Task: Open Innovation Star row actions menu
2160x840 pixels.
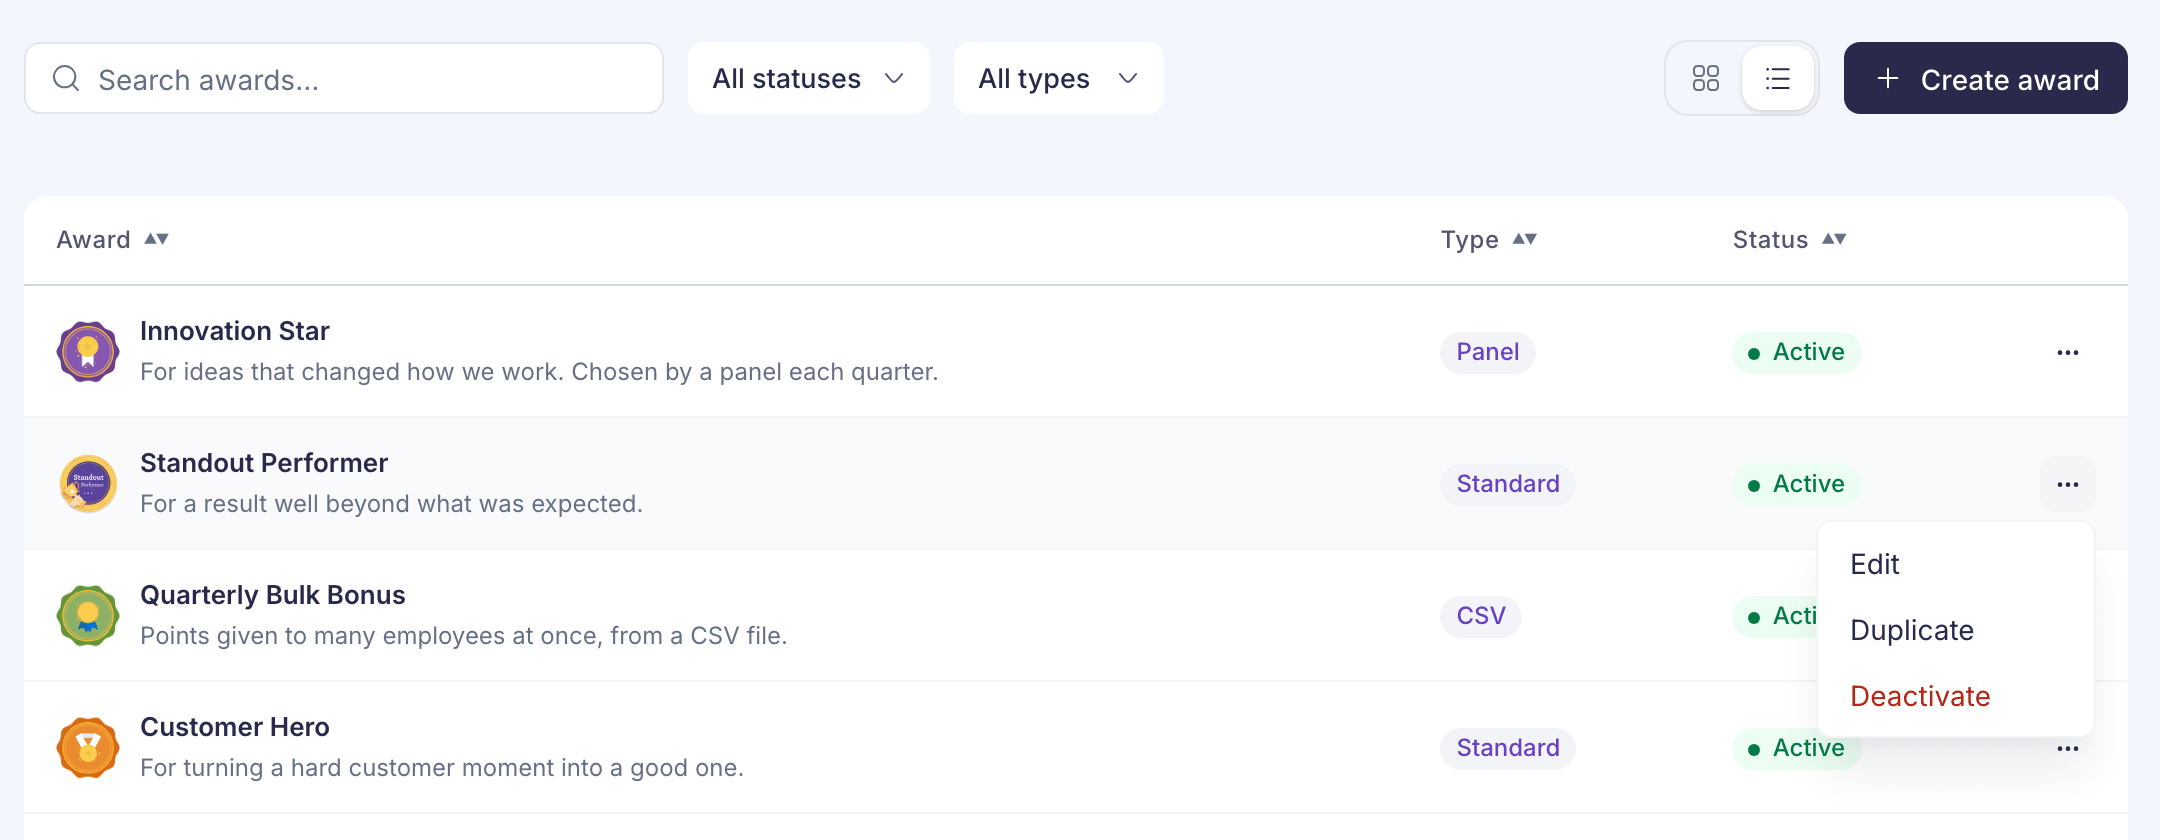Action: [x=2068, y=352]
